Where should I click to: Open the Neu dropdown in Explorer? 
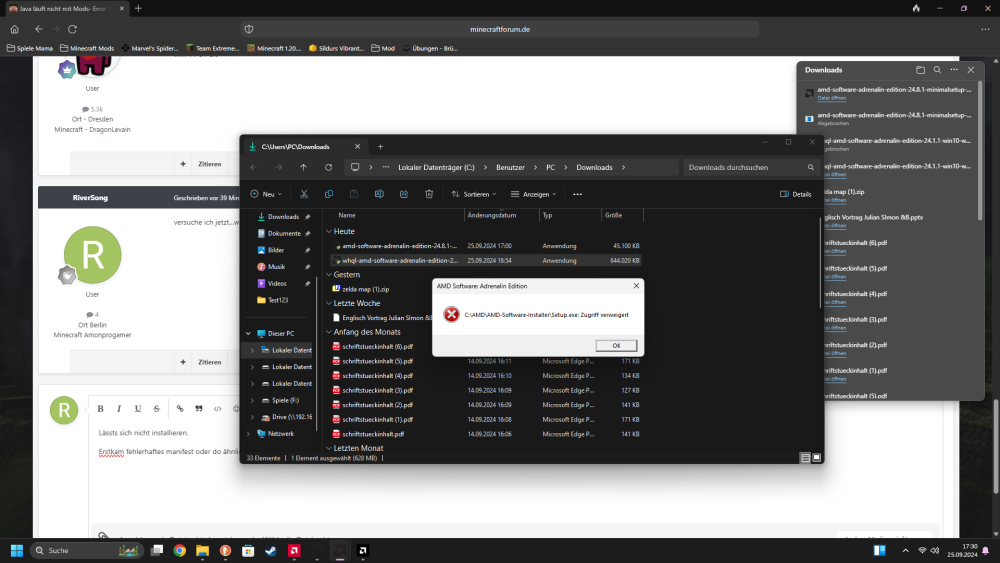[x=266, y=194]
